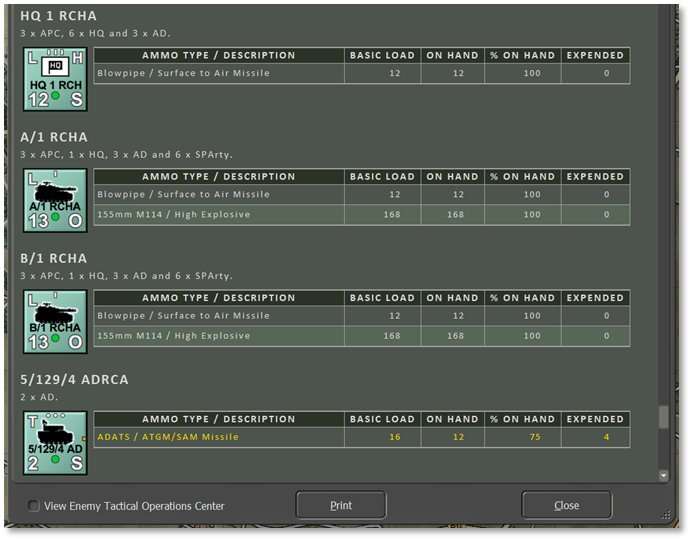The width and height of the screenshot is (691, 540).
Task: Click the 5/129/4 AD unit counter icon
Action: 55,442
